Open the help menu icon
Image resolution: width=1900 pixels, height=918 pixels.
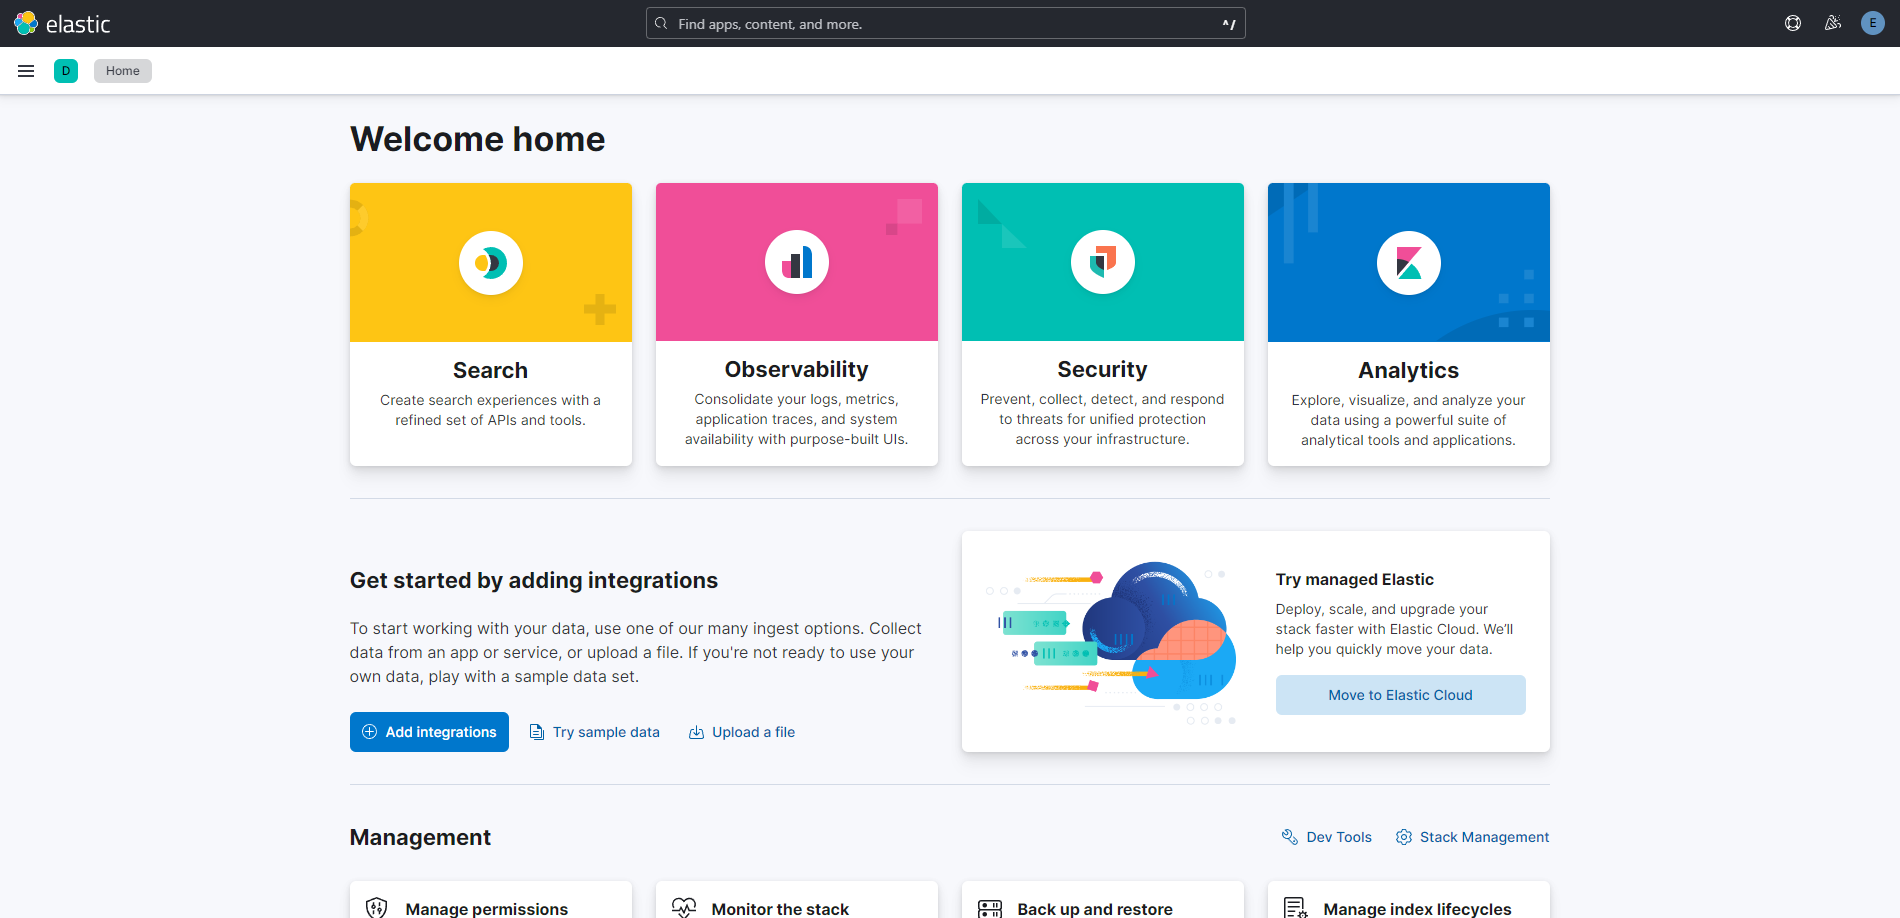point(1793,23)
